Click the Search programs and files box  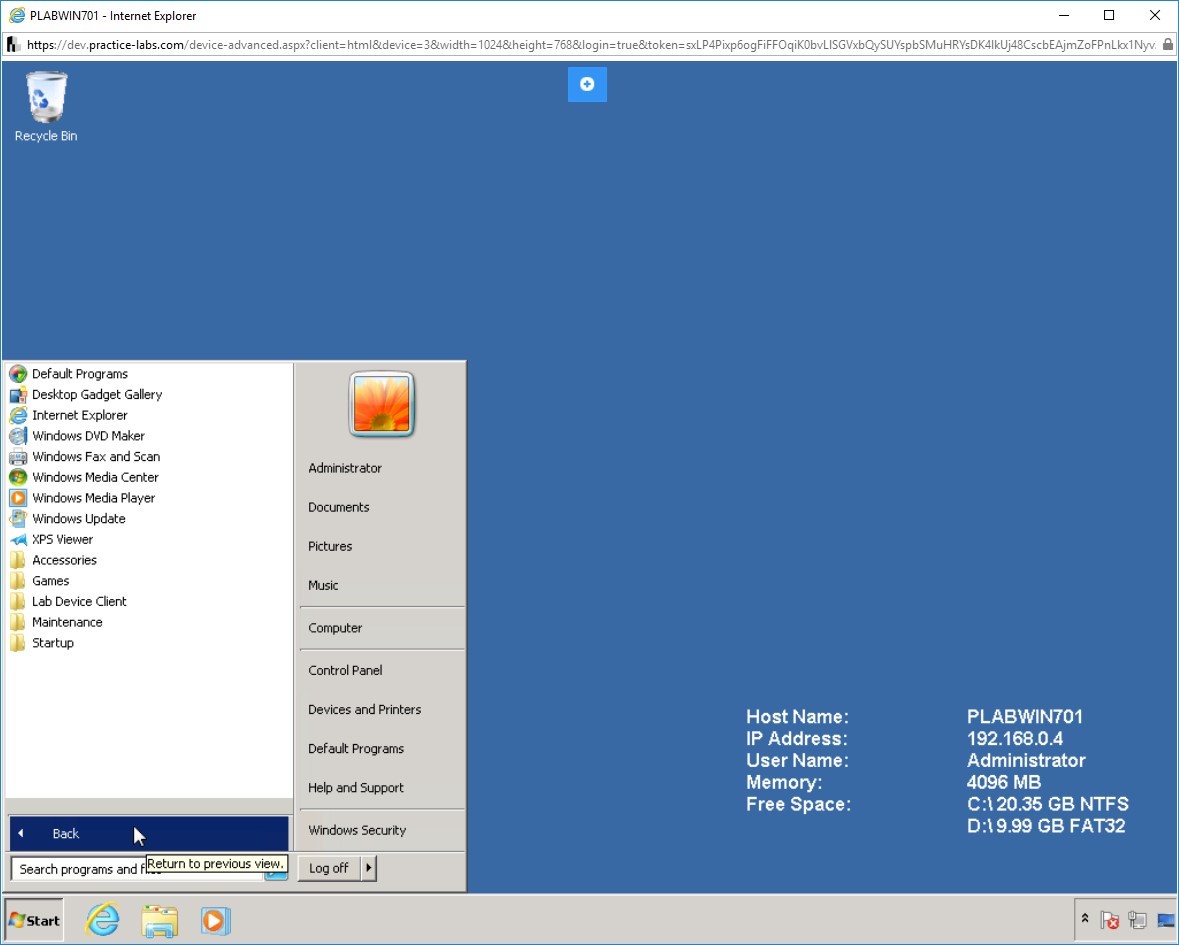[138, 868]
